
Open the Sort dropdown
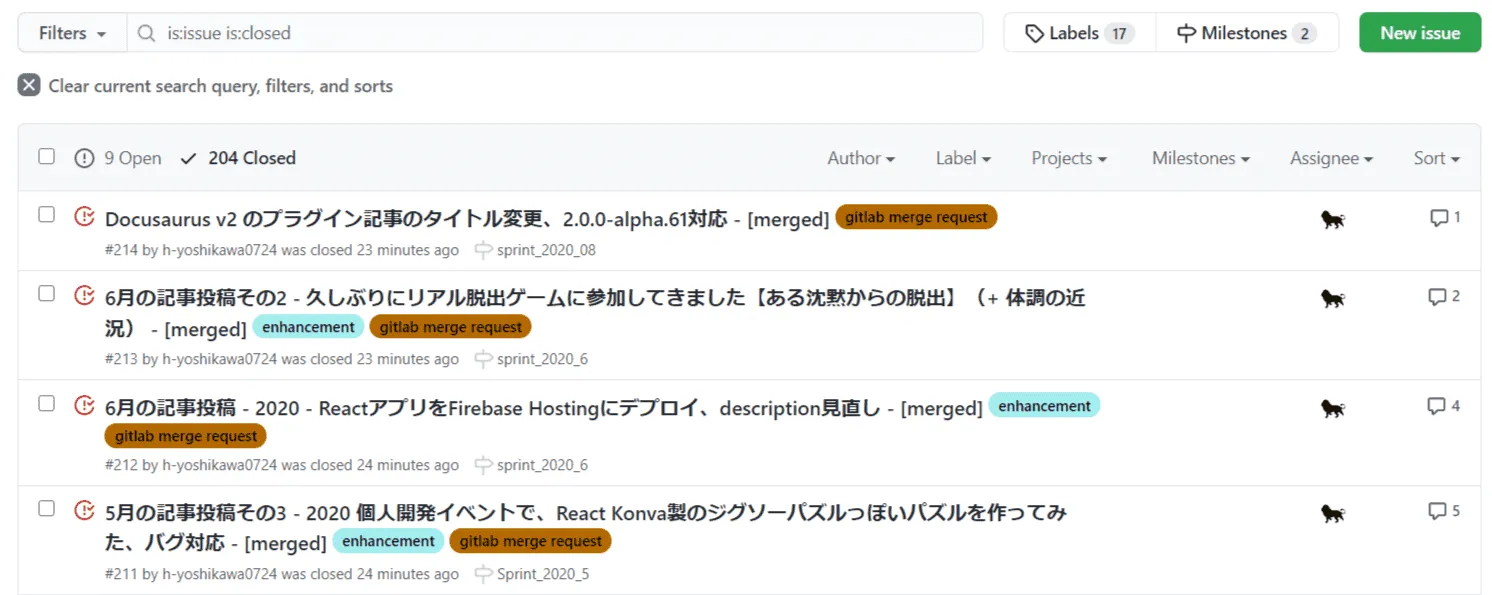tap(1434, 158)
